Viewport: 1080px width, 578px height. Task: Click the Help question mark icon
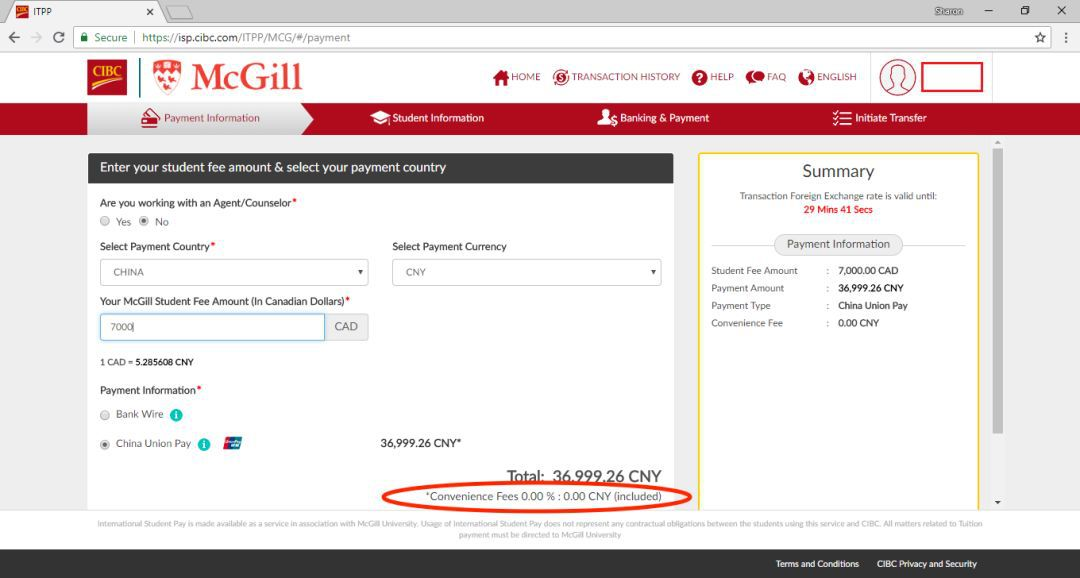[699, 77]
